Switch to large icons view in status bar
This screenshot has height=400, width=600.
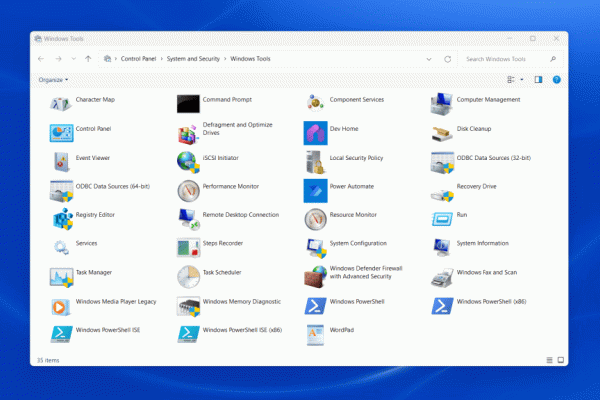pyautogui.click(x=561, y=359)
